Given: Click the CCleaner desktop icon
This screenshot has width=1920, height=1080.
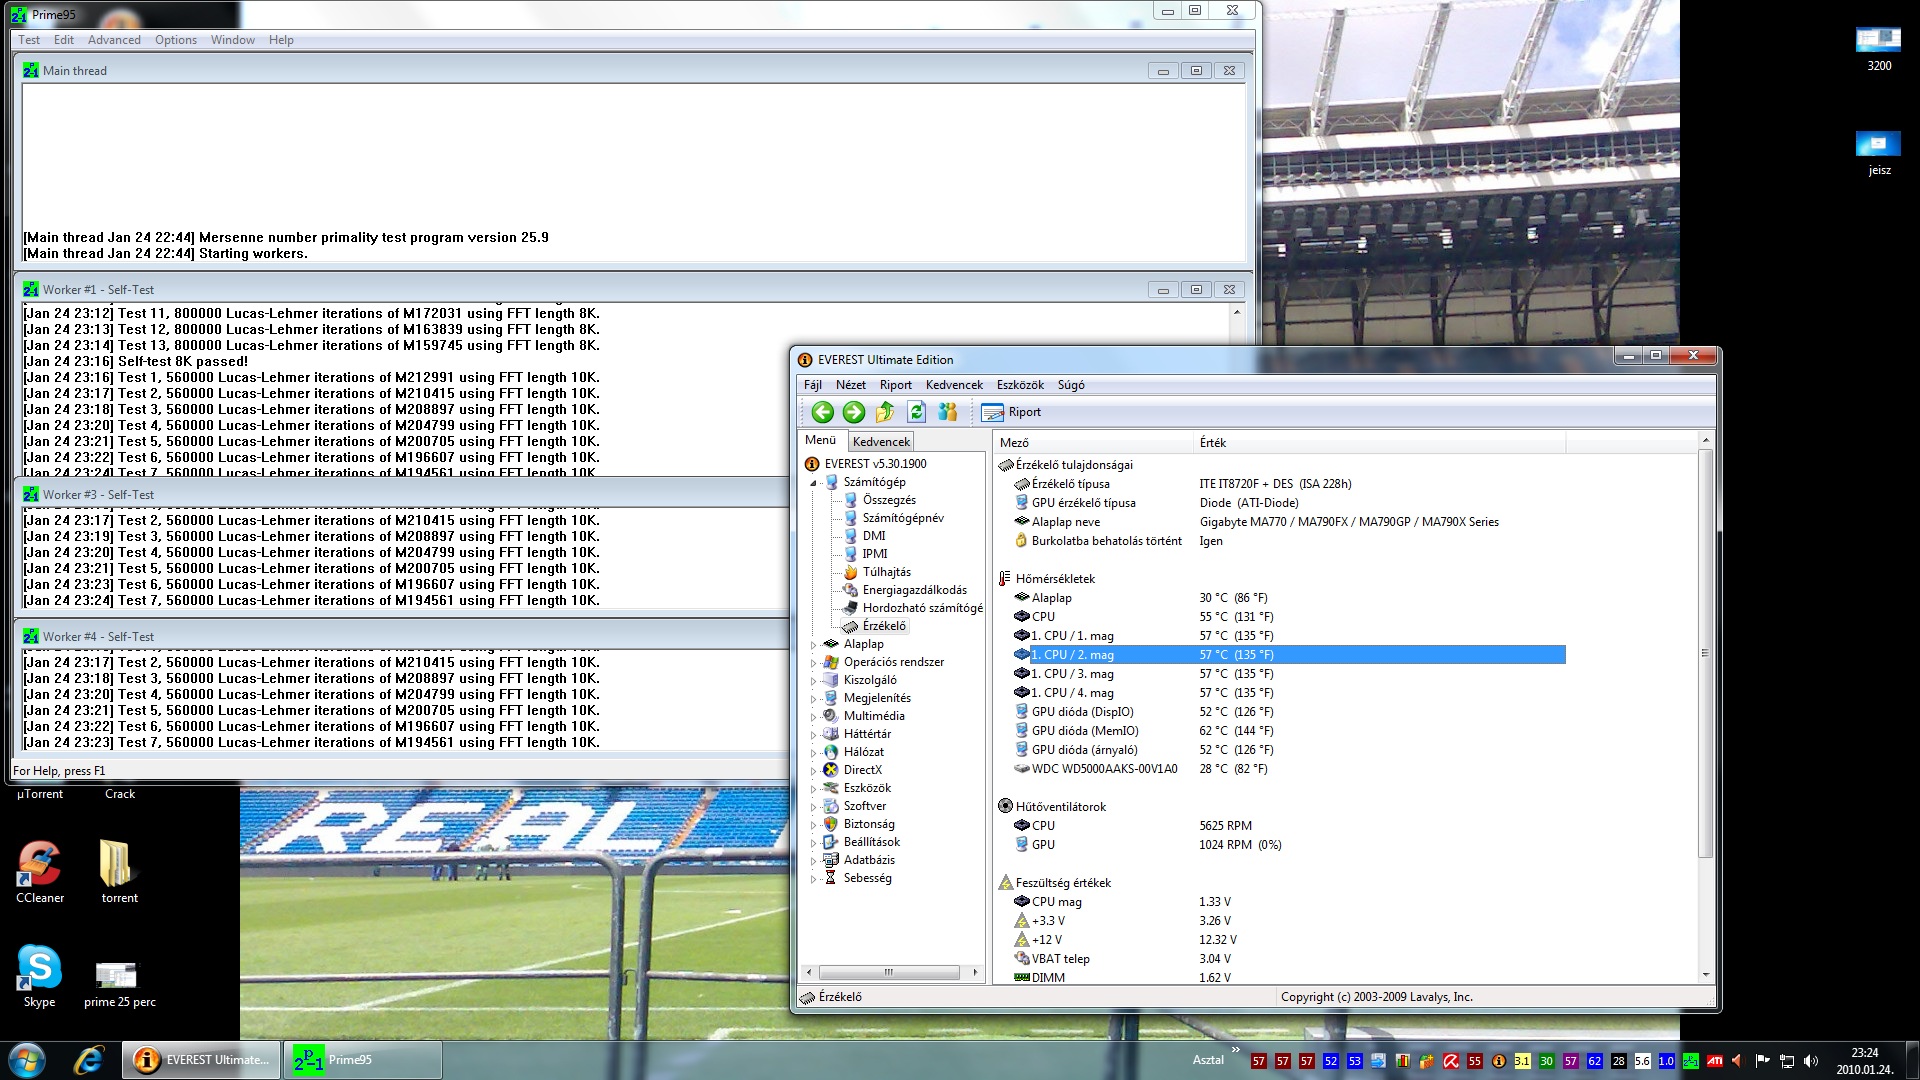Looking at the screenshot, I should (x=40, y=872).
